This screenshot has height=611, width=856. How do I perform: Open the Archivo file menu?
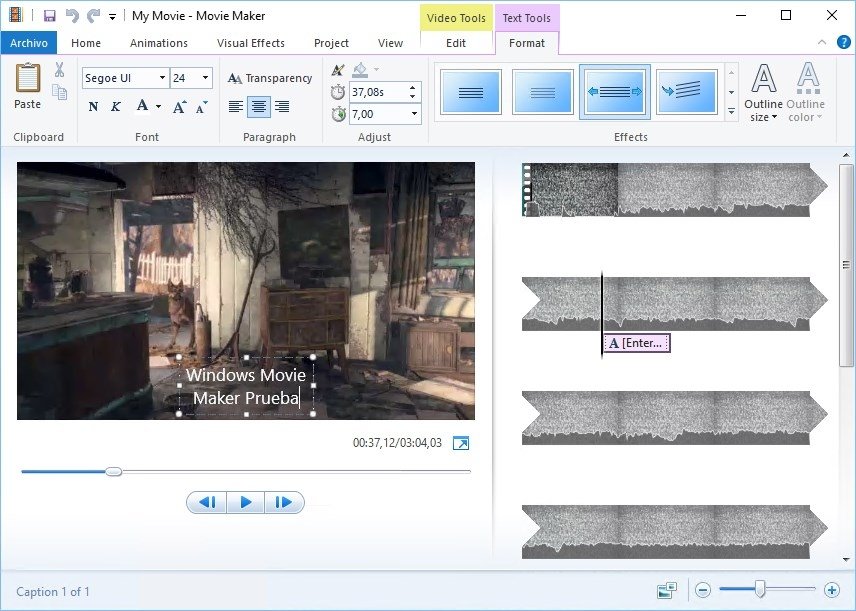[28, 43]
